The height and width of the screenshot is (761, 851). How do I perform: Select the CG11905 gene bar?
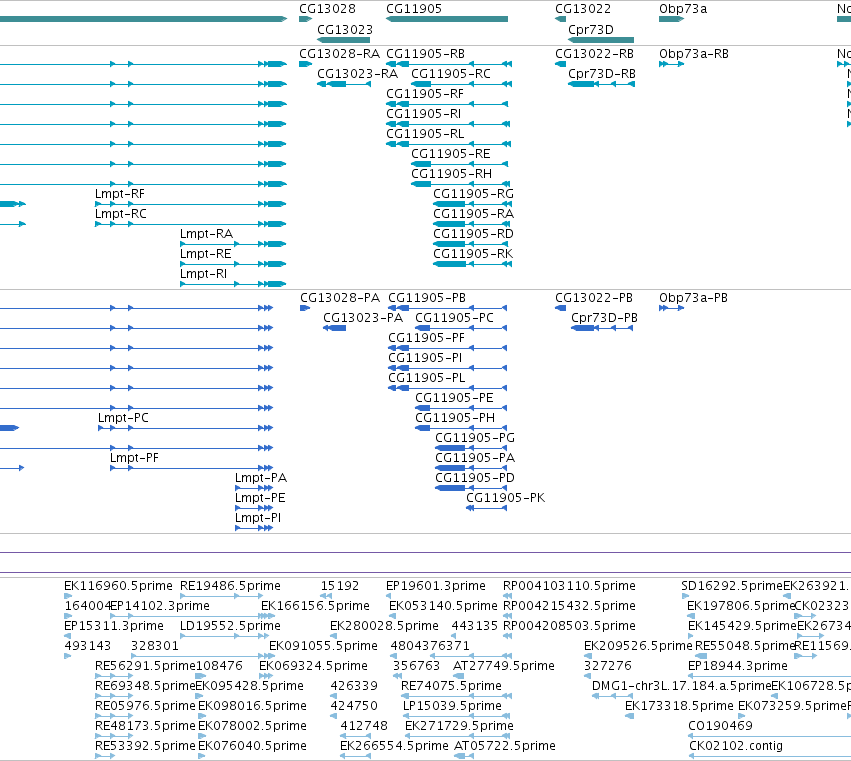[x=447, y=19]
